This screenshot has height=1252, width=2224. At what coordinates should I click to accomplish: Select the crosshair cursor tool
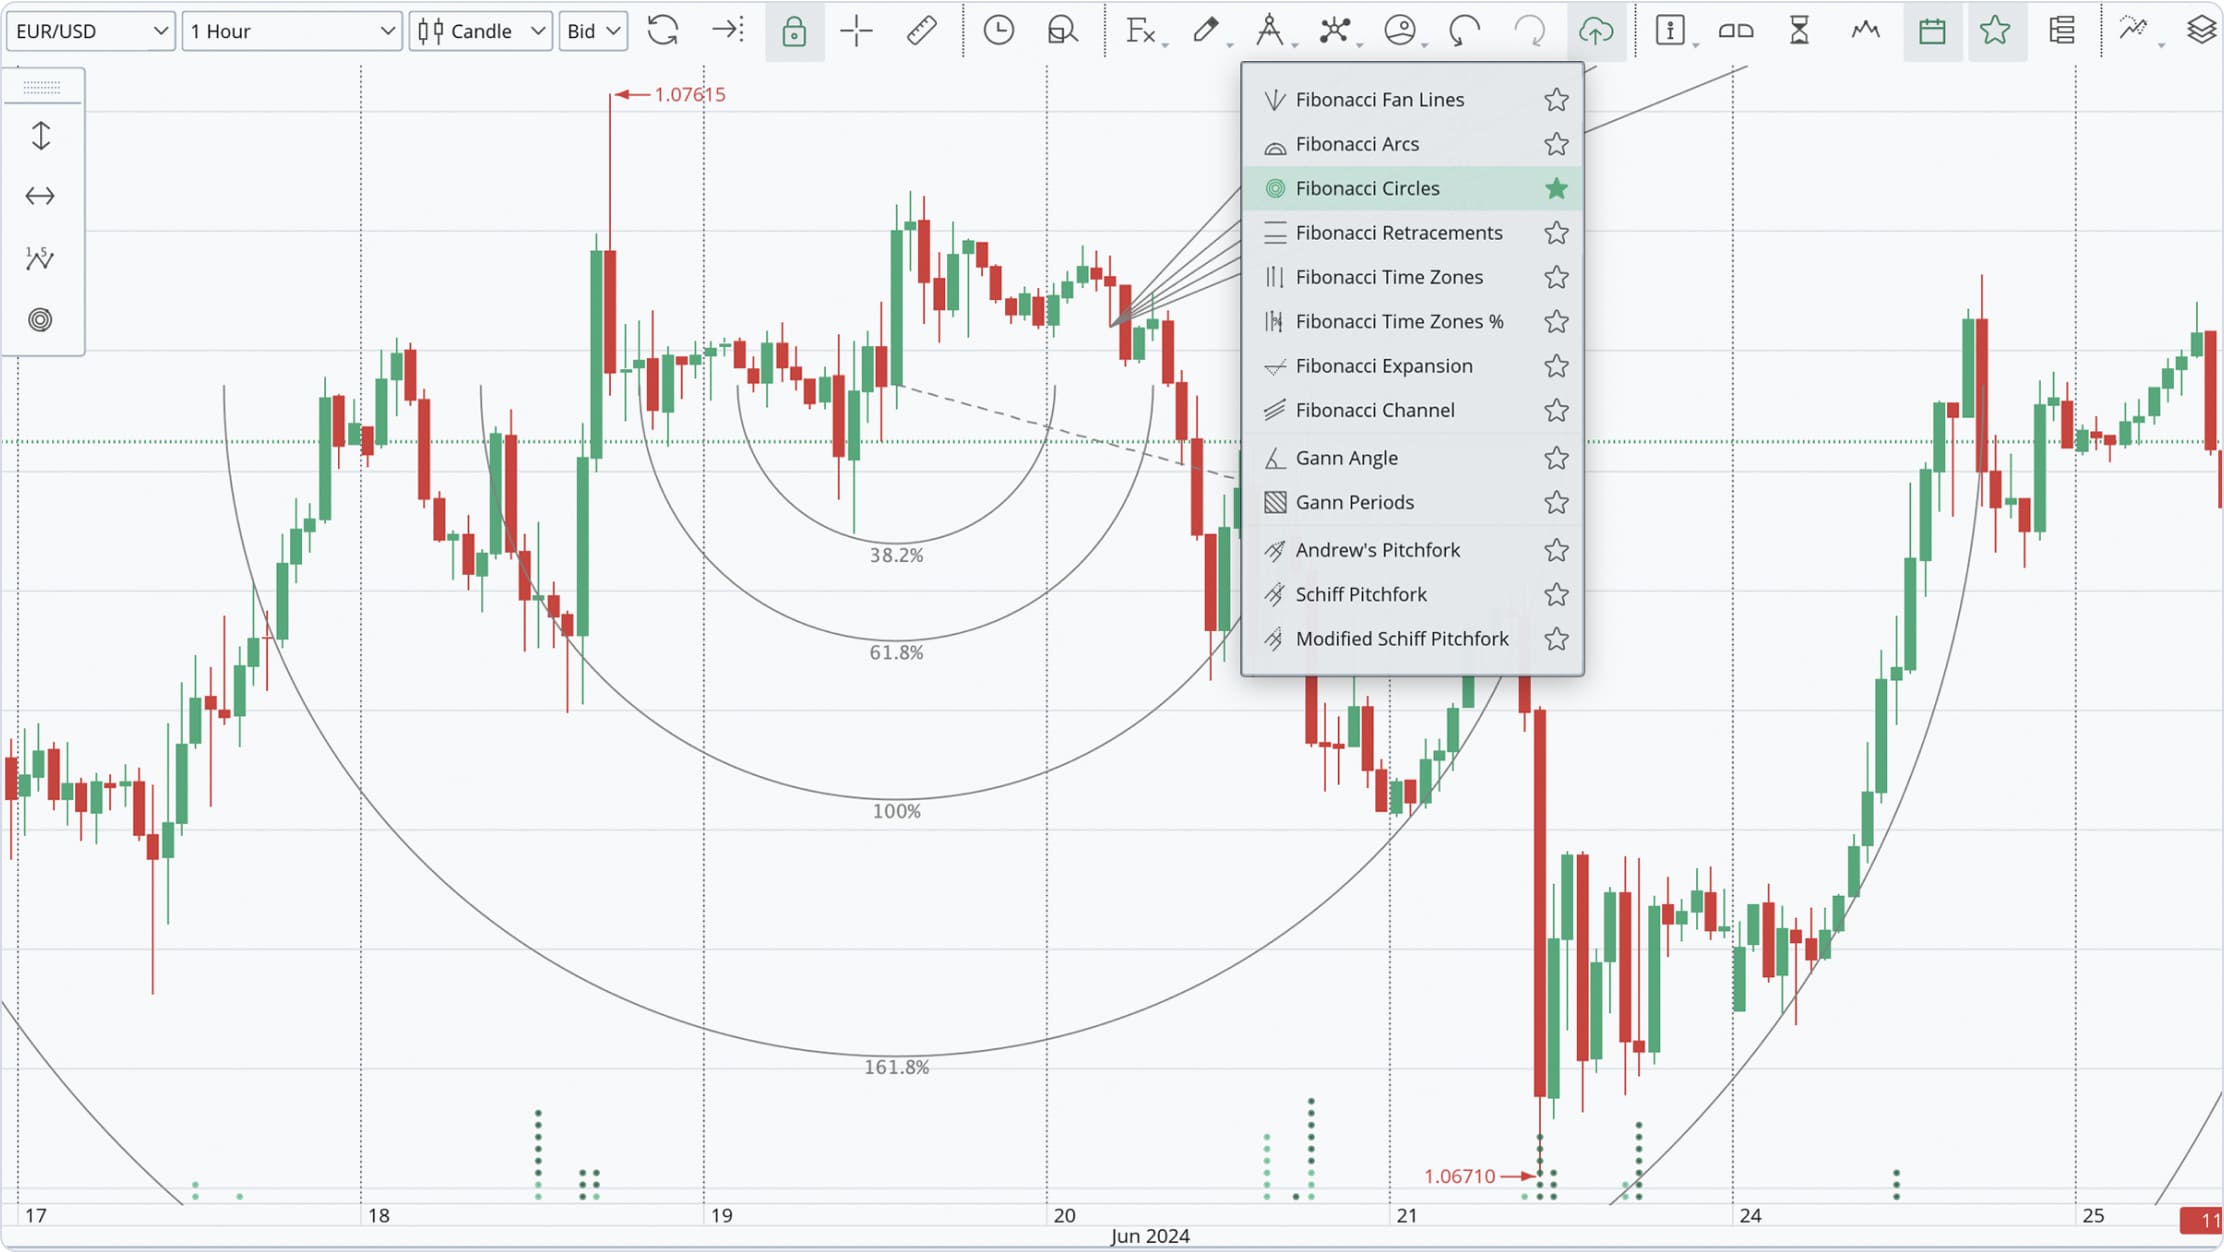pyautogui.click(x=856, y=32)
